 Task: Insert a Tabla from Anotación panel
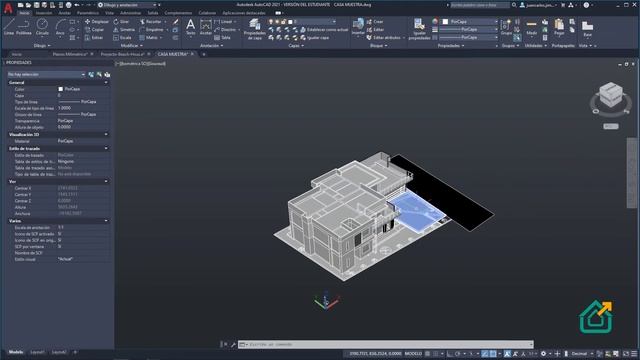click(x=222, y=38)
